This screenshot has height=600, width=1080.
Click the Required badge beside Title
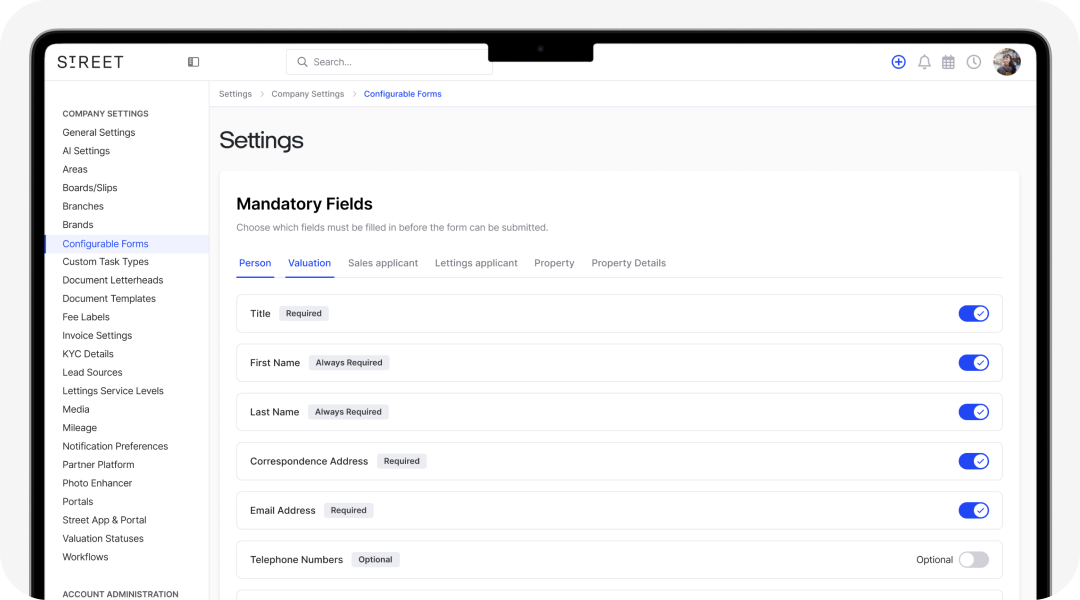pos(304,313)
